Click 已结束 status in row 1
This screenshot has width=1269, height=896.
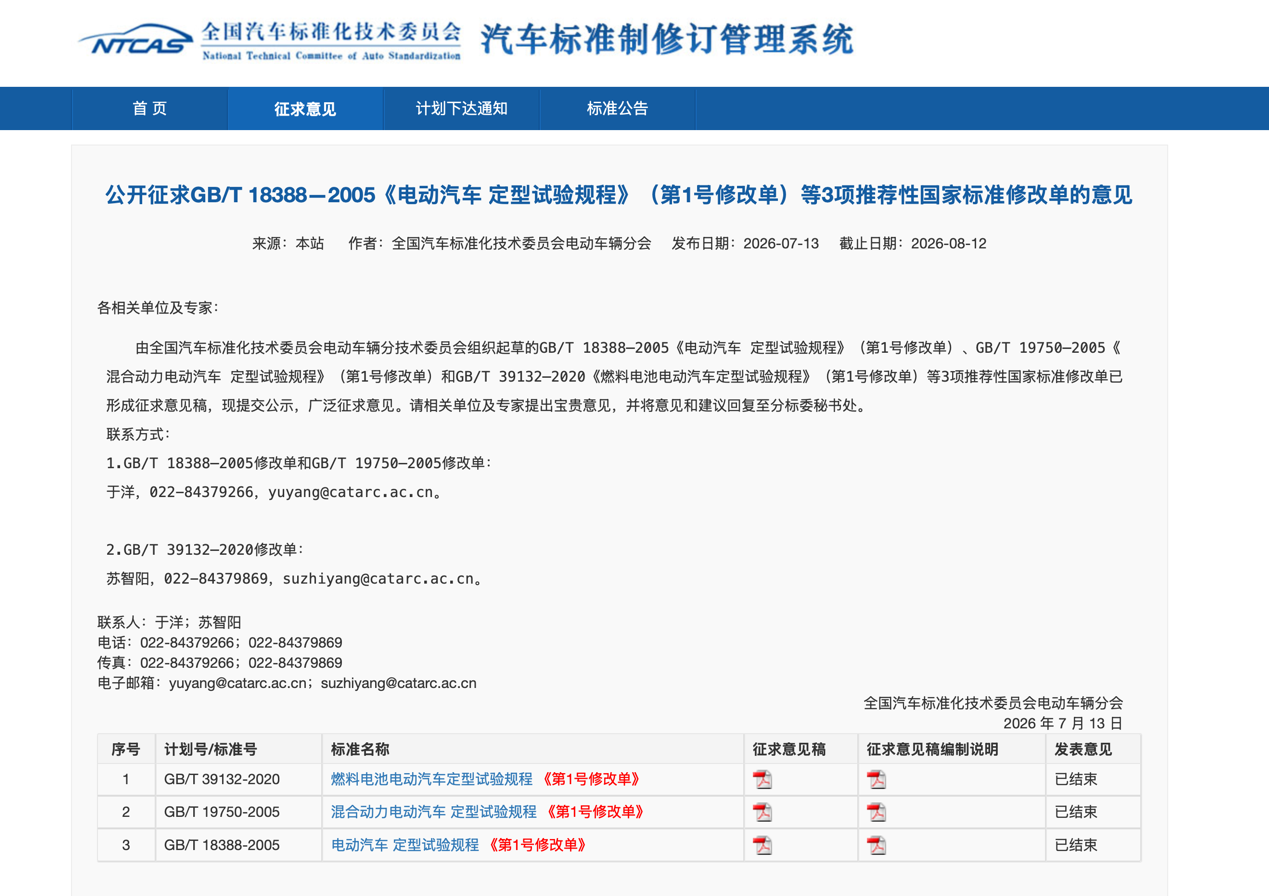[1076, 779]
